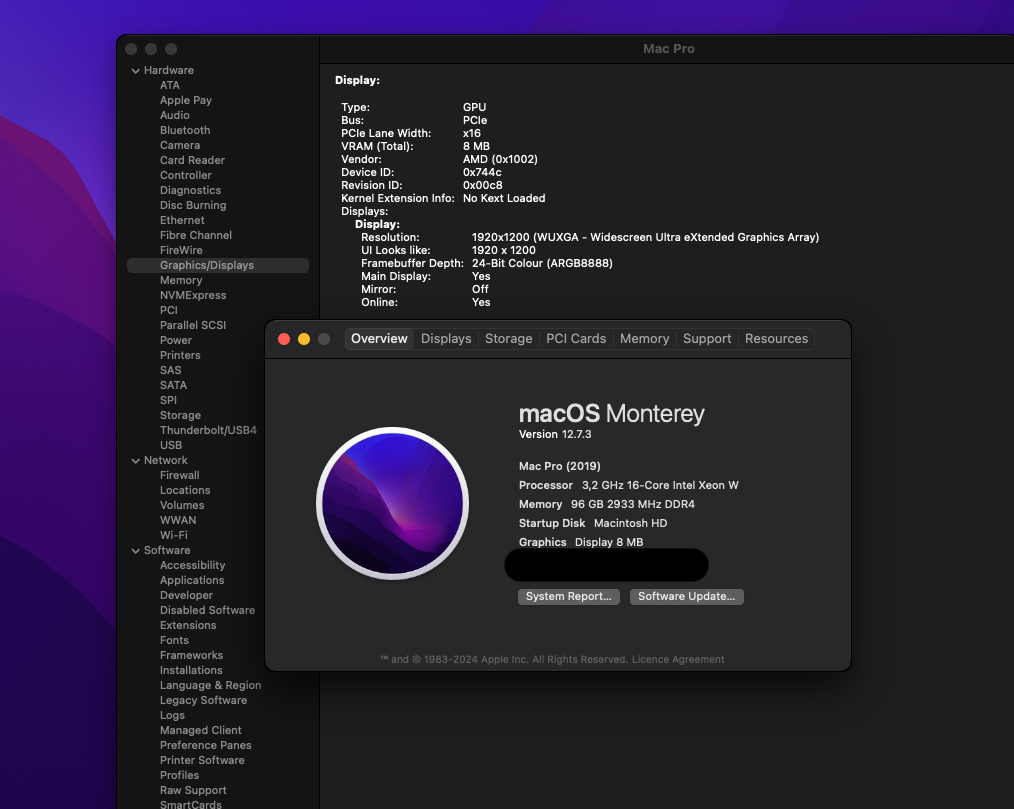This screenshot has height=809, width=1014.
Task: Collapse the Hardware section chevron
Action: [x=136, y=70]
